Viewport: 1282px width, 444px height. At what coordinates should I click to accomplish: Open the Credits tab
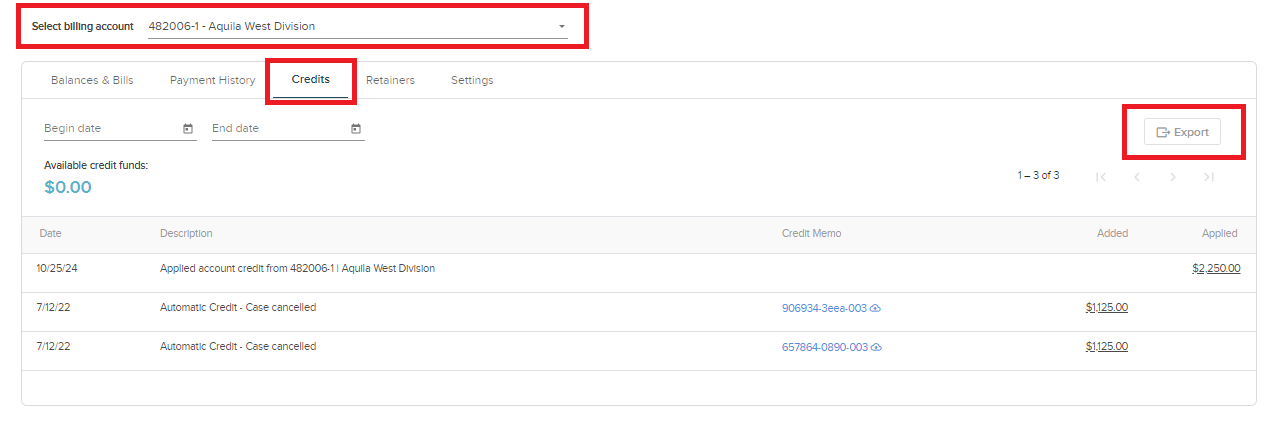pos(311,80)
